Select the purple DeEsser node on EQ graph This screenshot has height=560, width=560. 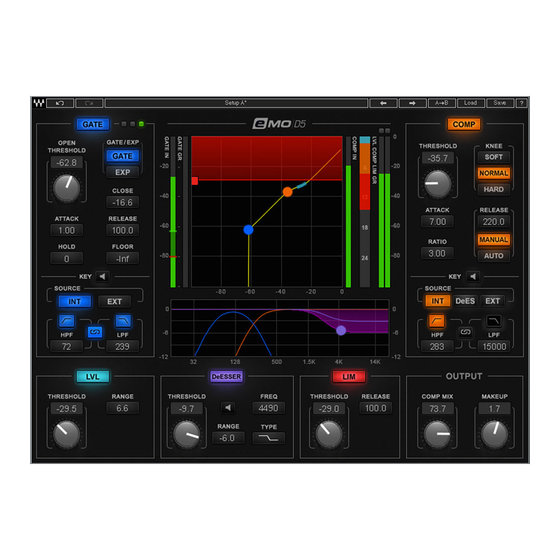pyautogui.click(x=341, y=330)
